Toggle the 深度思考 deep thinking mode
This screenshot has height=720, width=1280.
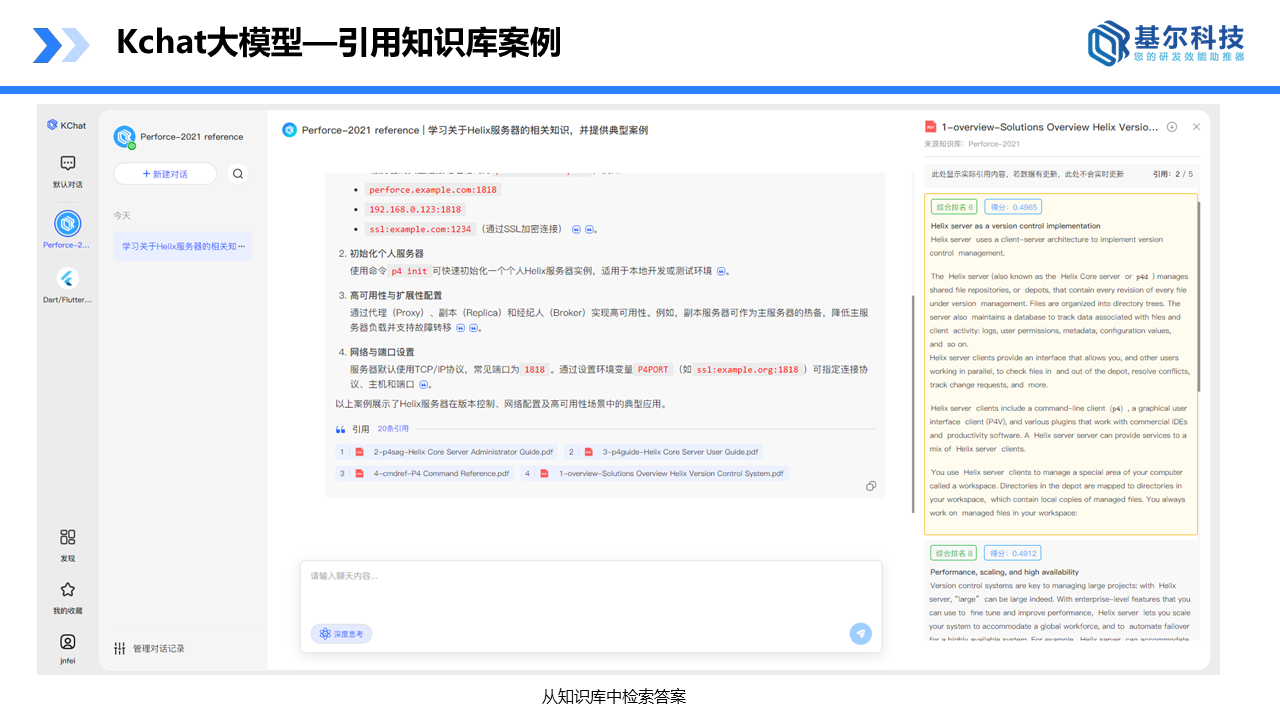341,633
